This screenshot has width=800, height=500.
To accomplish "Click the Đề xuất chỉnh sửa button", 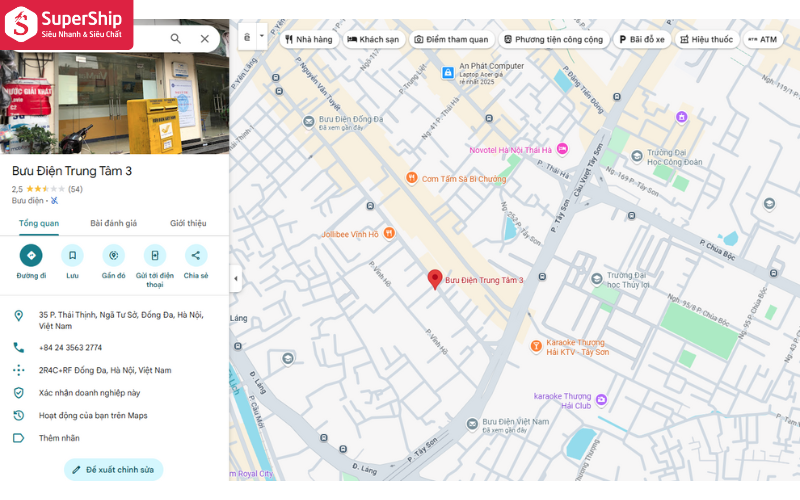I will tap(113, 469).
